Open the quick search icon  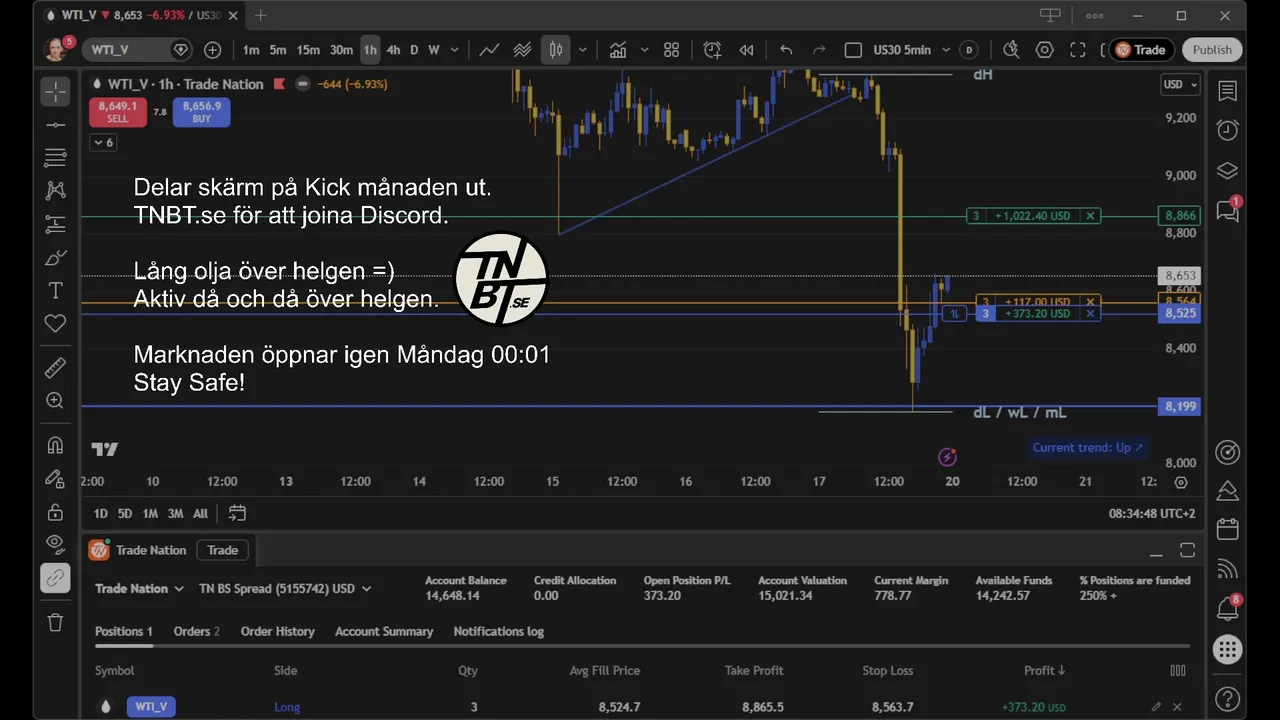(1011, 50)
